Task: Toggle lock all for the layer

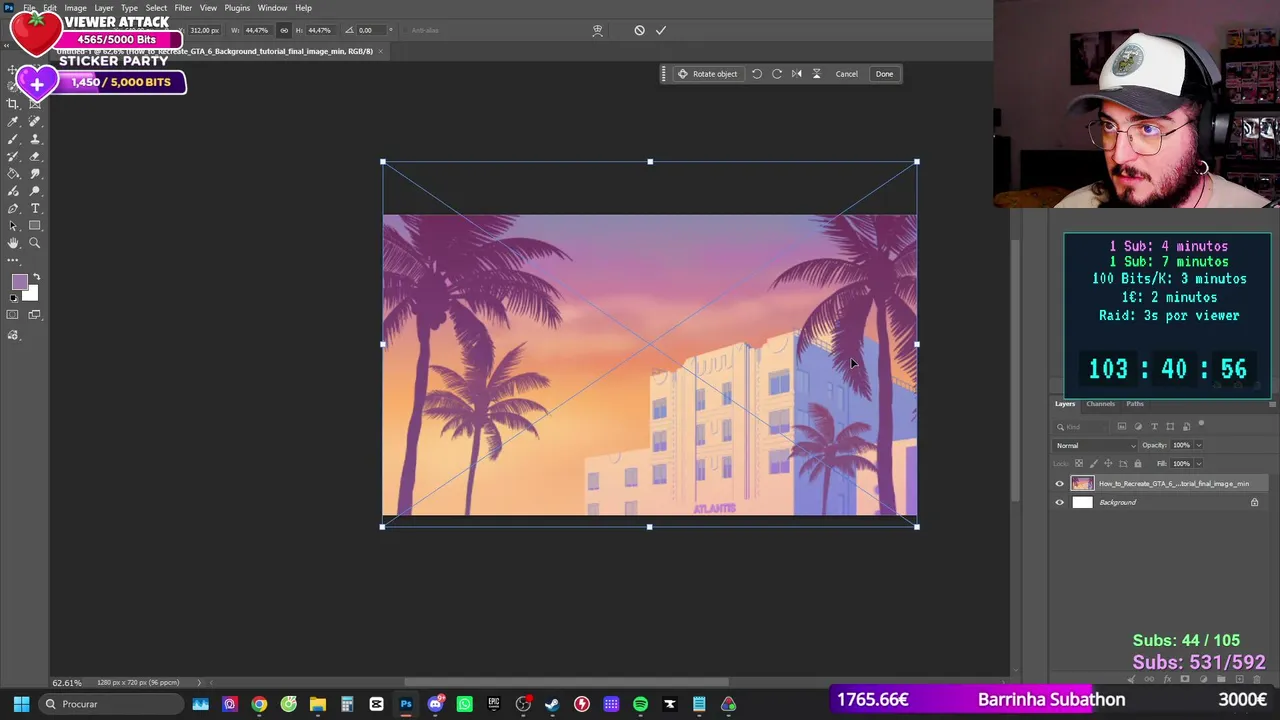Action: (1138, 464)
